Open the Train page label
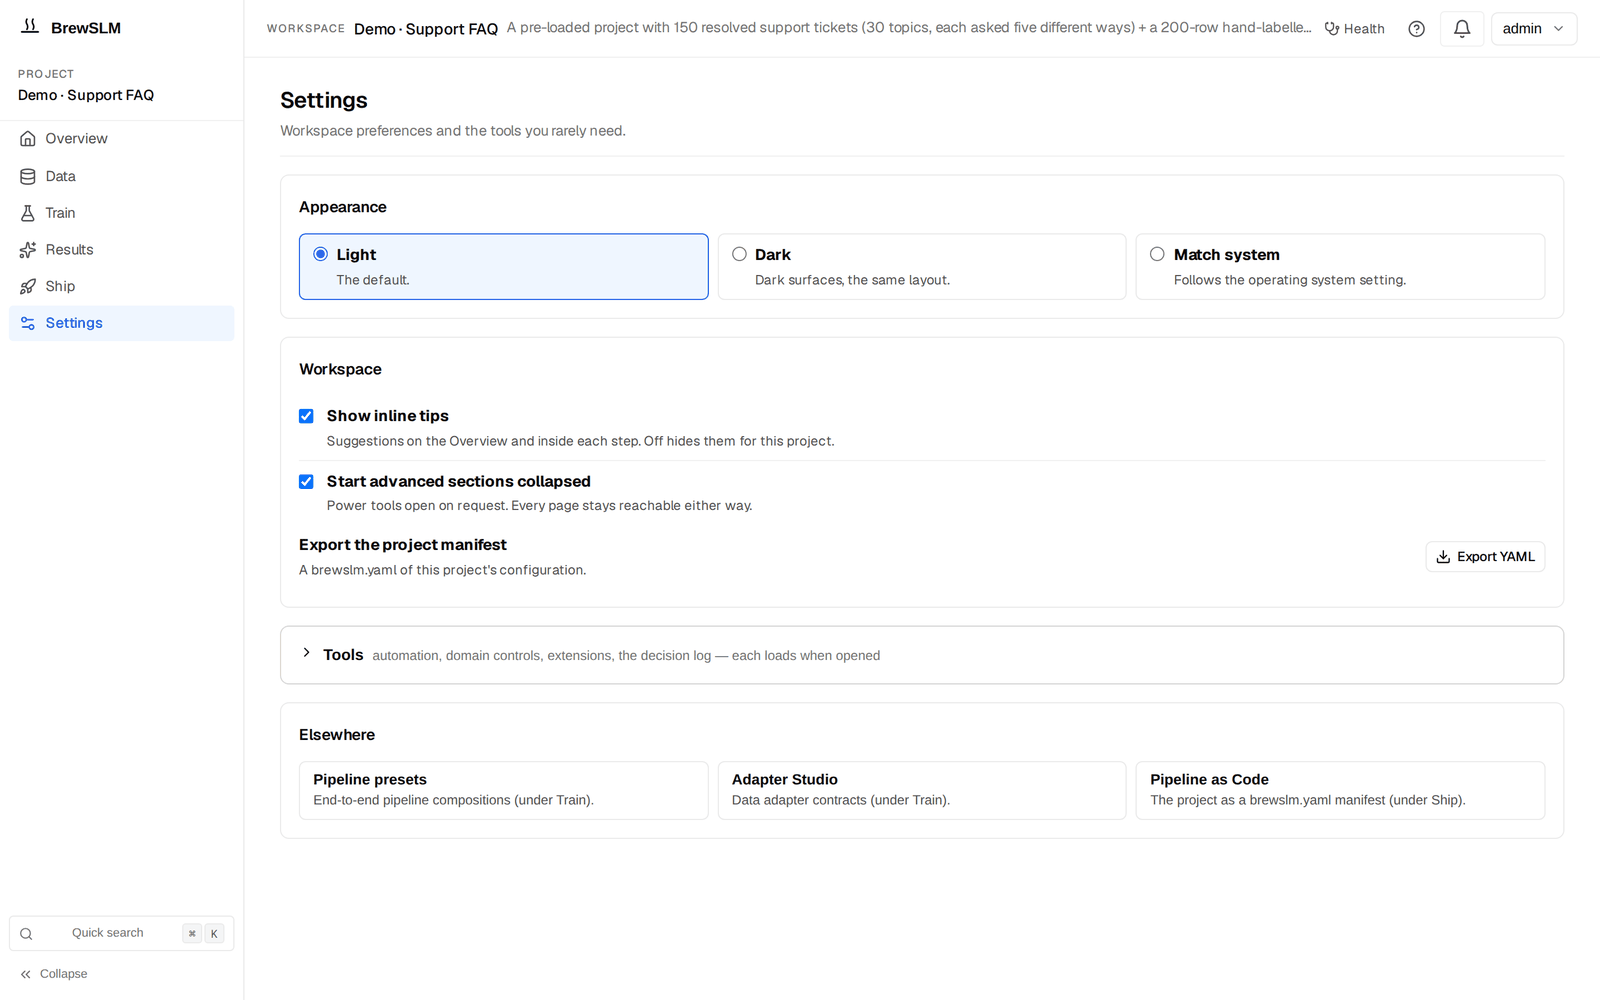 60,213
